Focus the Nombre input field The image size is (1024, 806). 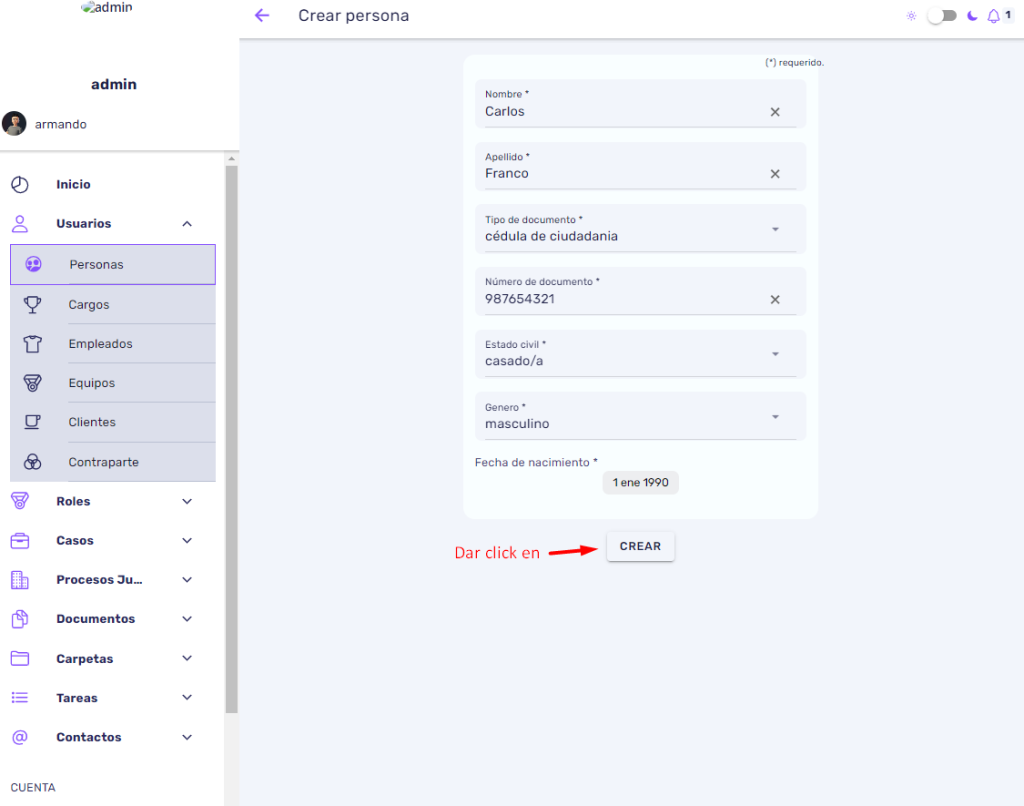pos(640,104)
